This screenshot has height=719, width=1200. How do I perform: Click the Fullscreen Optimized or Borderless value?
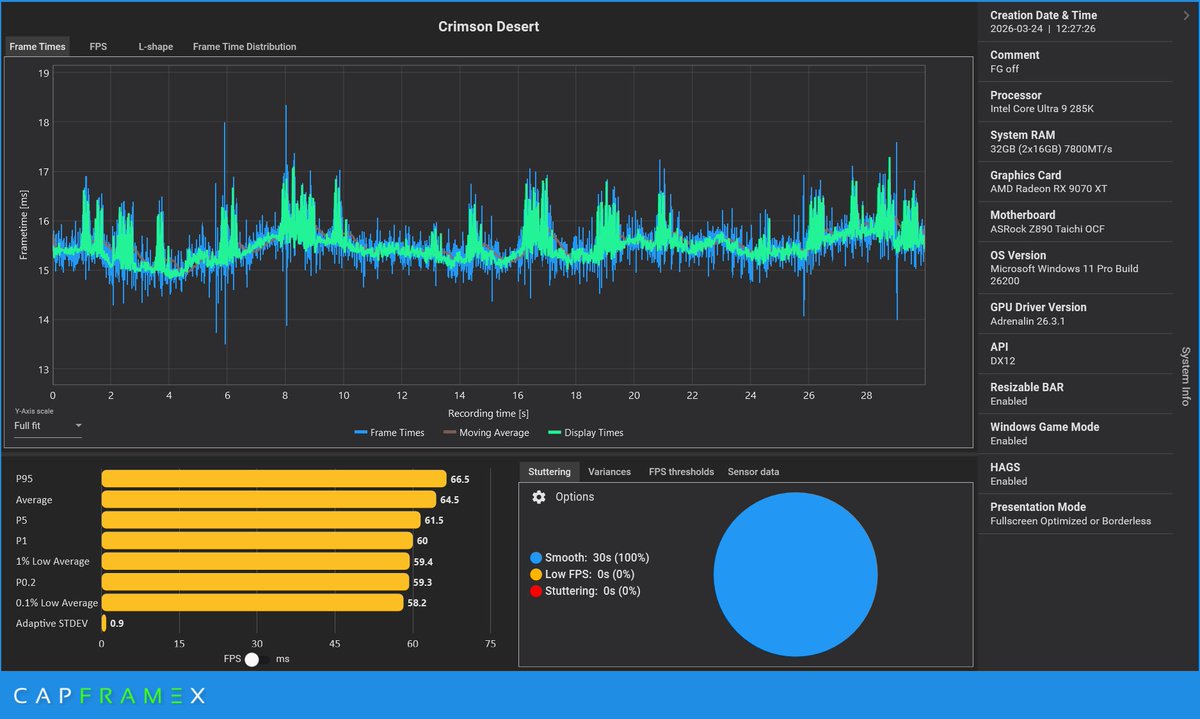pyautogui.click(x=1070, y=521)
